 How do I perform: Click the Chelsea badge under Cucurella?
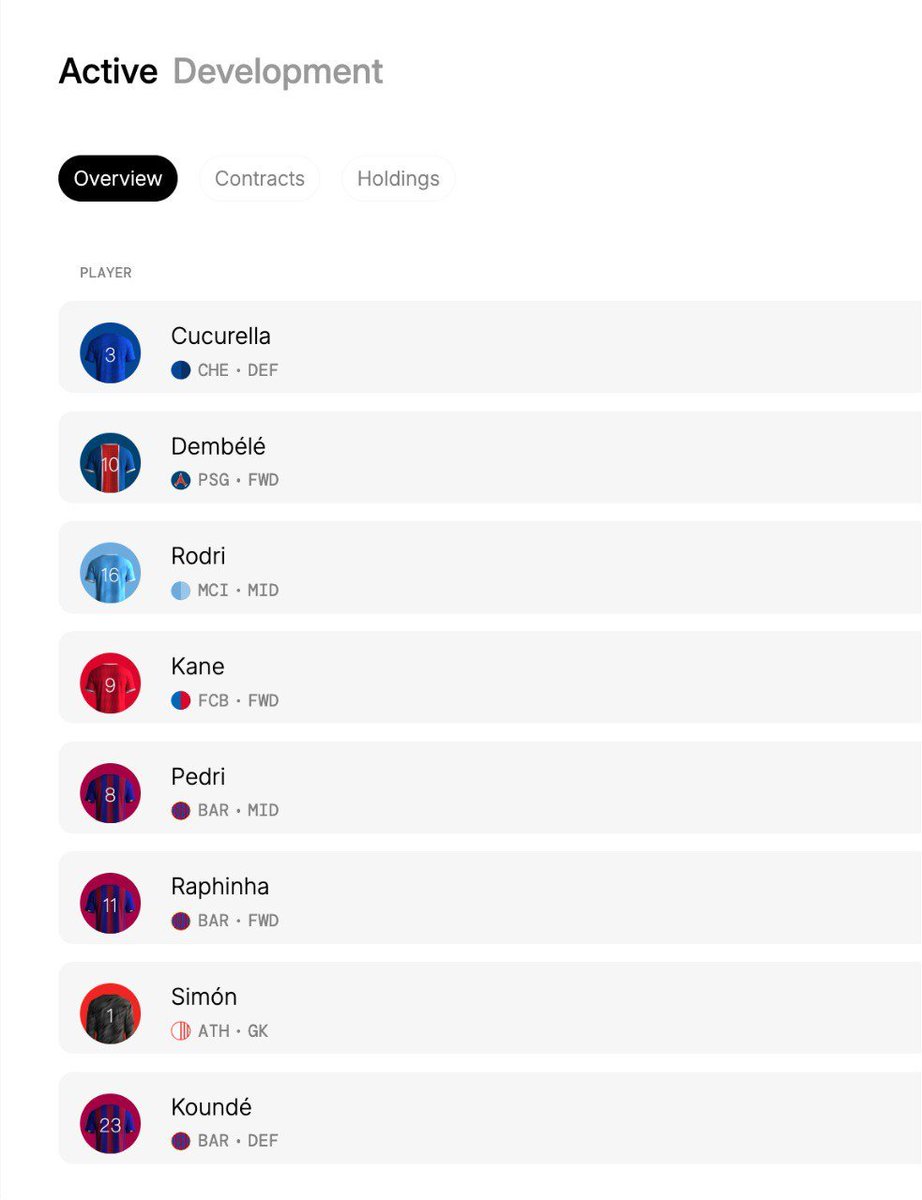181,370
